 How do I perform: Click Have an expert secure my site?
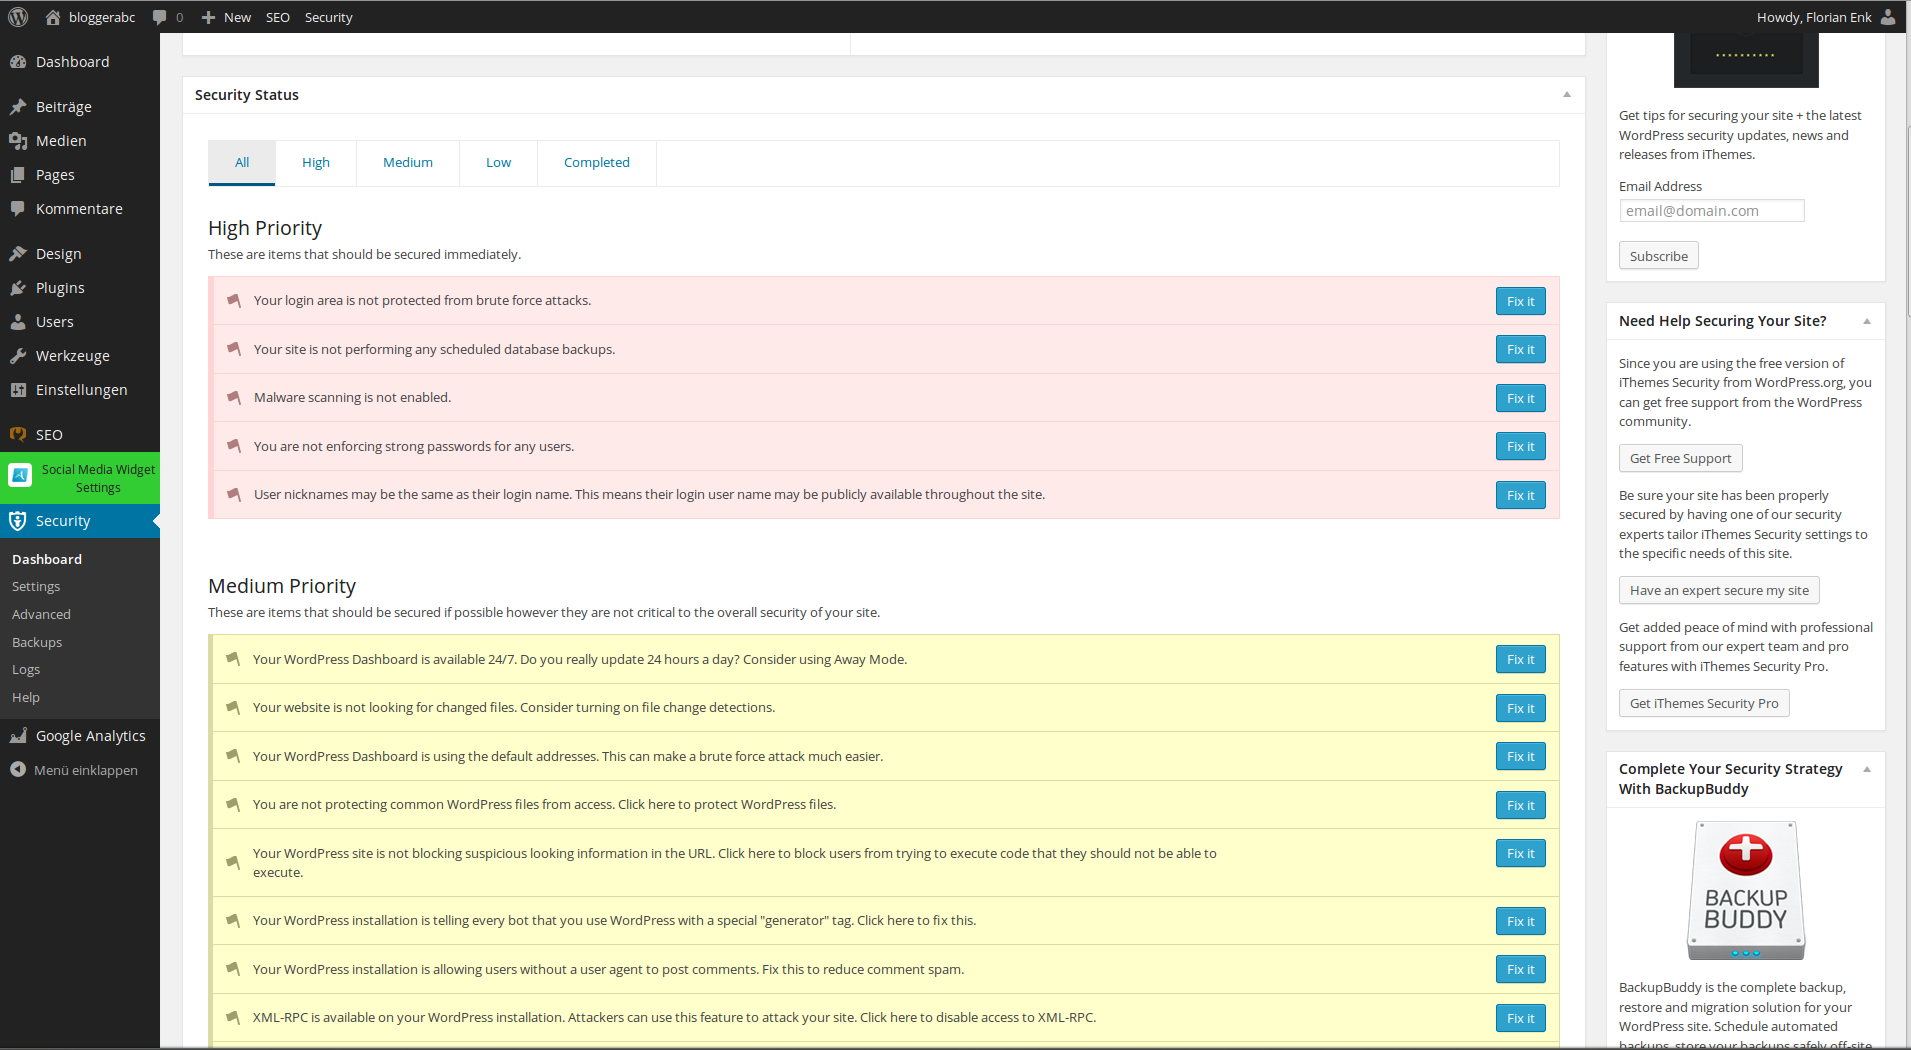pyautogui.click(x=1719, y=590)
